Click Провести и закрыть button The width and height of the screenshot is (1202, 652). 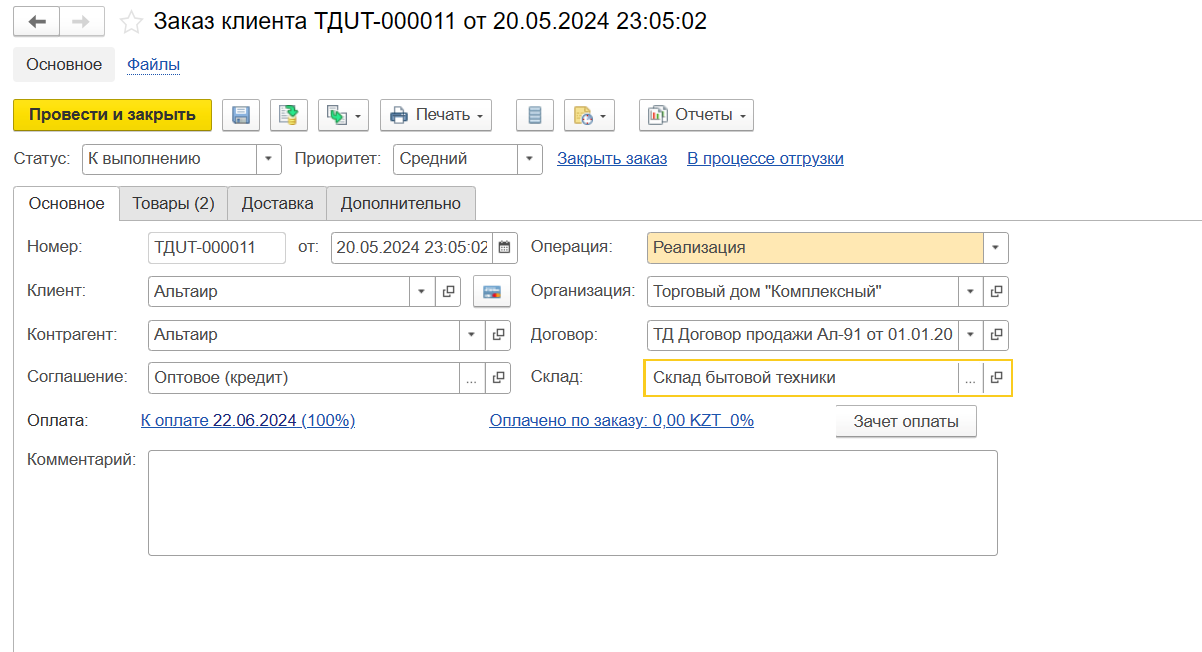[112, 115]
